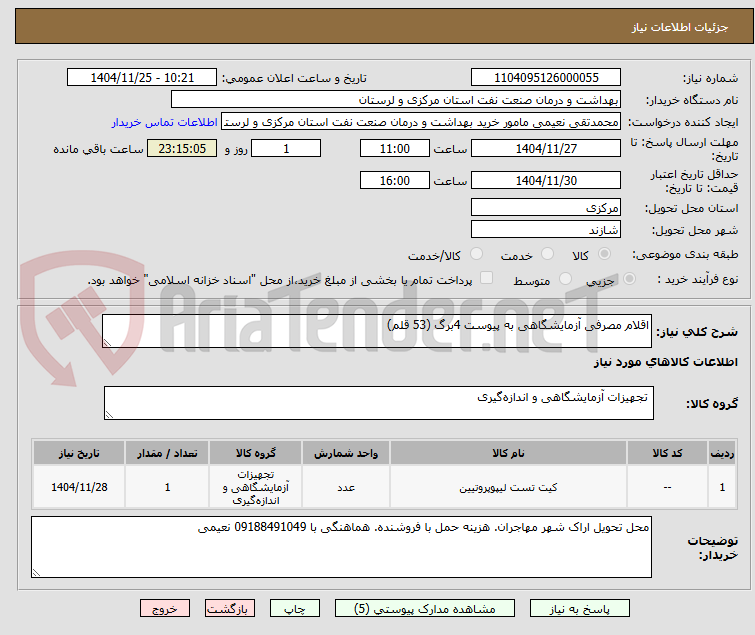
Task: Click the ایجاد کننده درخواست field
Action: coord(421,122)
